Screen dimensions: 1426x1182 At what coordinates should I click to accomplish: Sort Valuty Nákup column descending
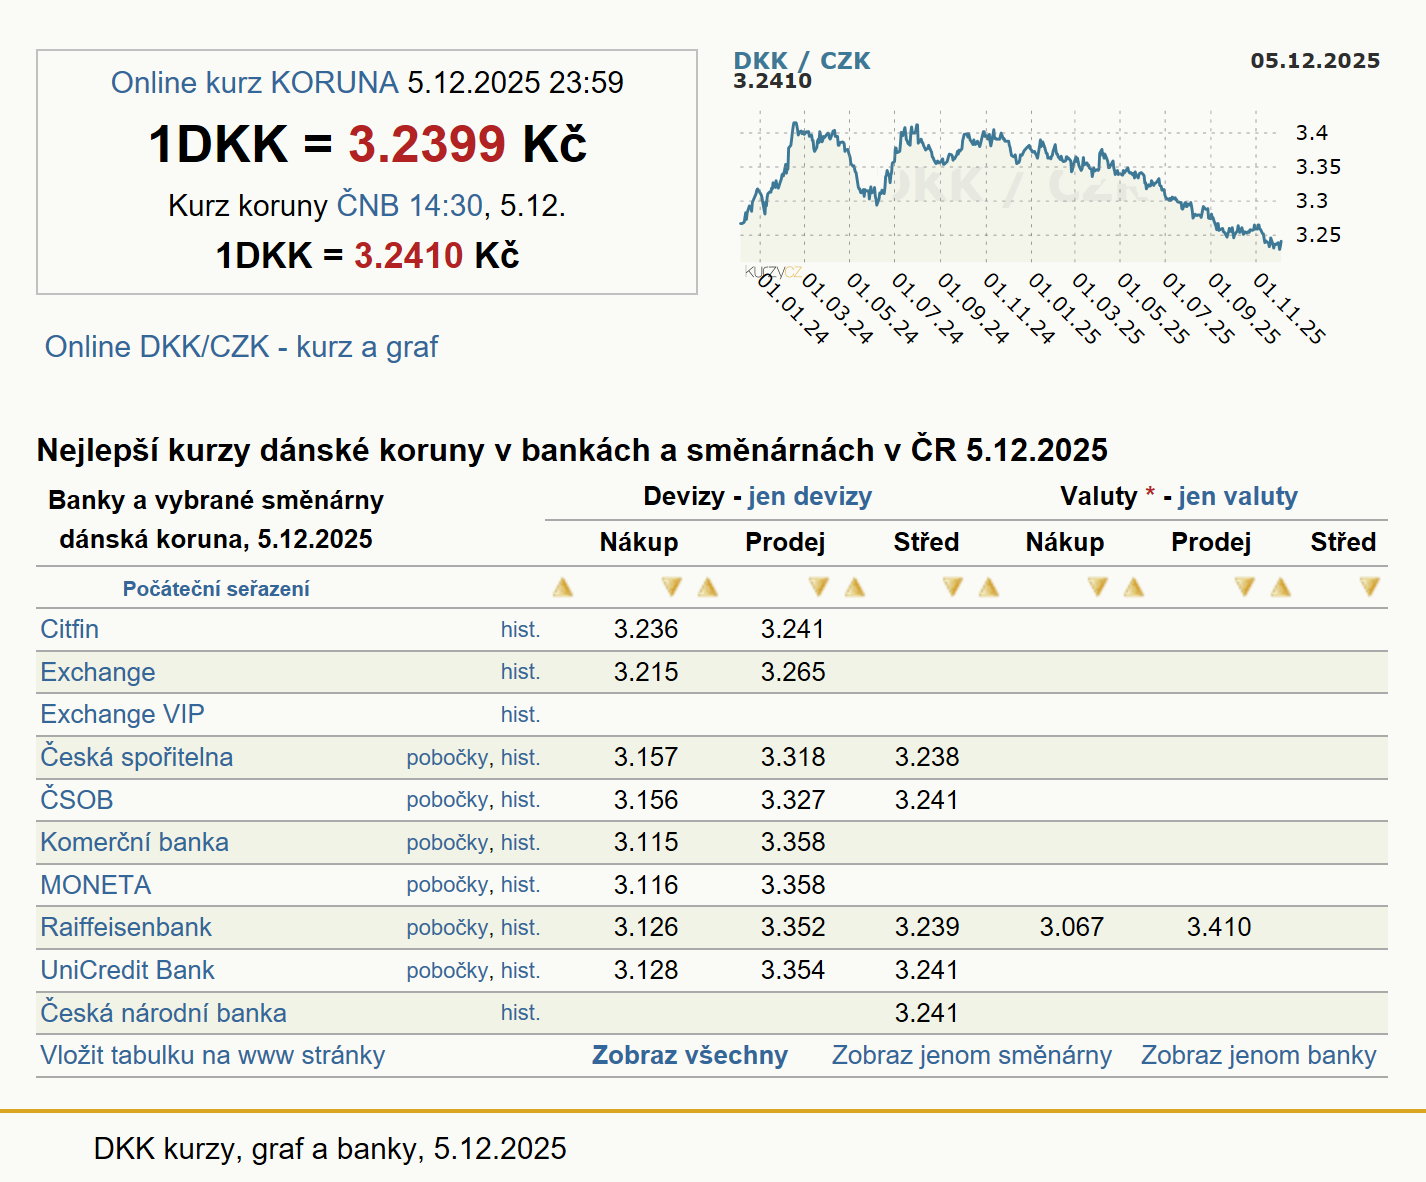1097,588
